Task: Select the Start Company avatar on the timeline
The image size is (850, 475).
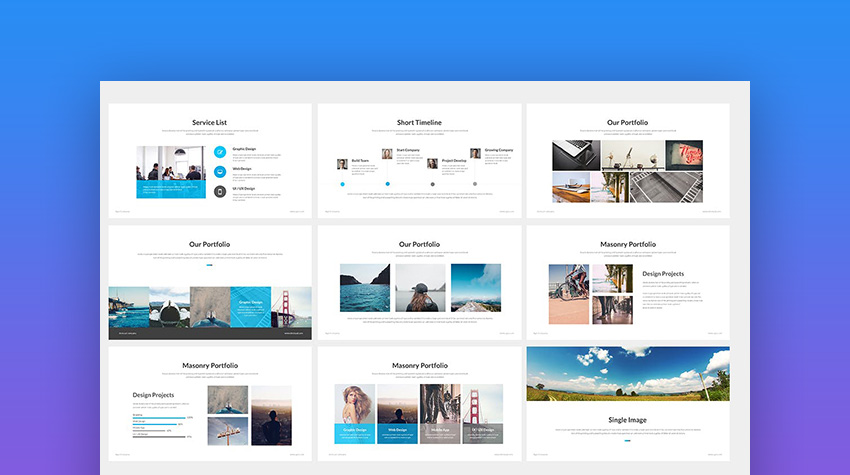Action: click(387, 154)
